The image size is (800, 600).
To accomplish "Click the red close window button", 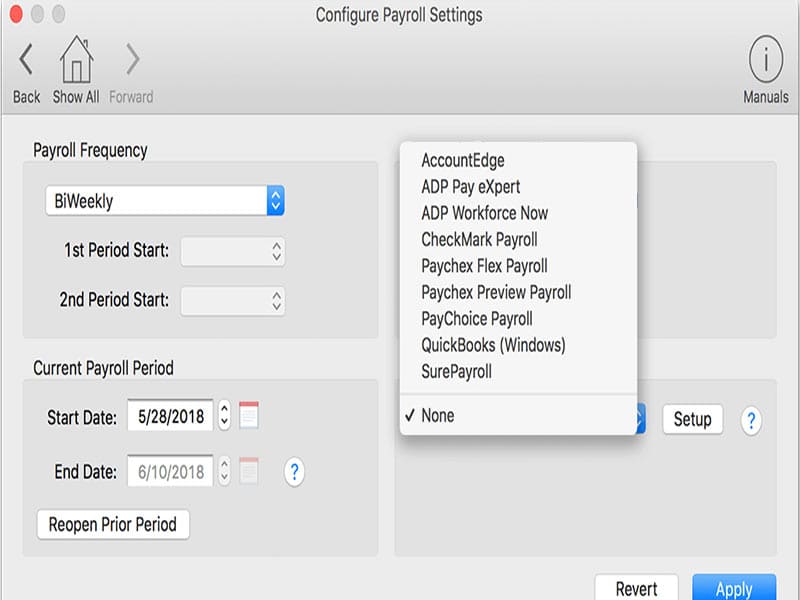I will [x=15, y=15].
